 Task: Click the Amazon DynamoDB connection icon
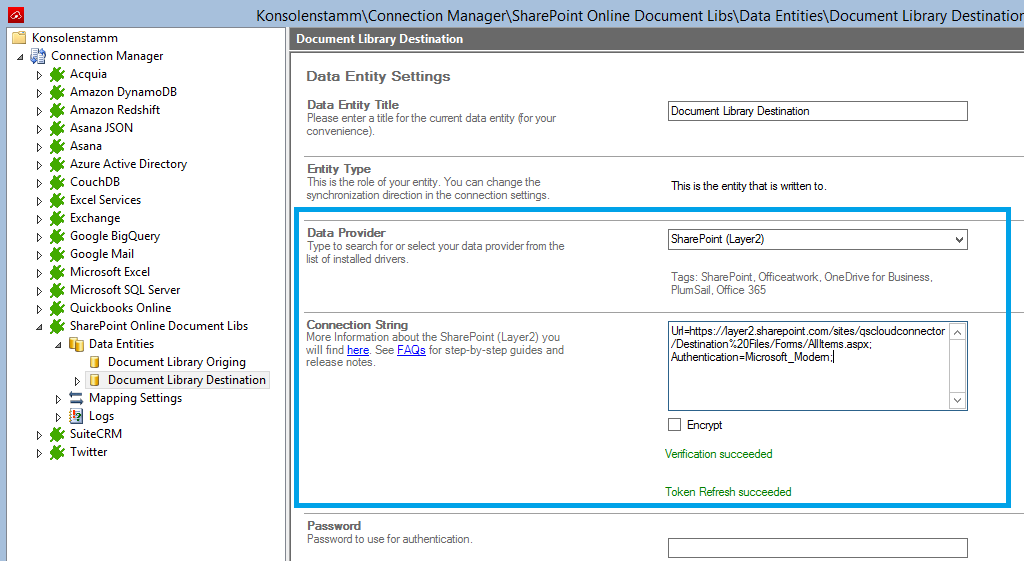pos(58,92)
